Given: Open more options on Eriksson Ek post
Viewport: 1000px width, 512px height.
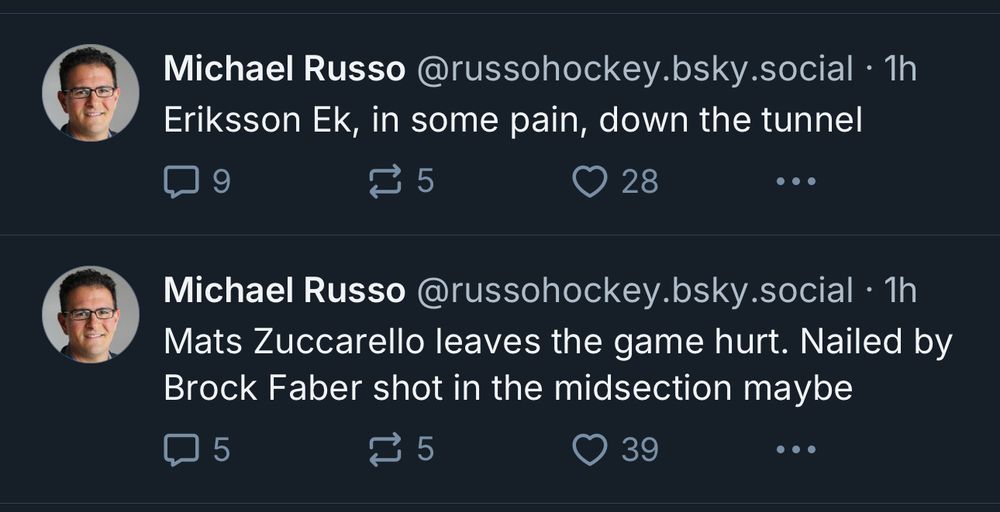Looking at the screenshot, I should pos(796,181).
